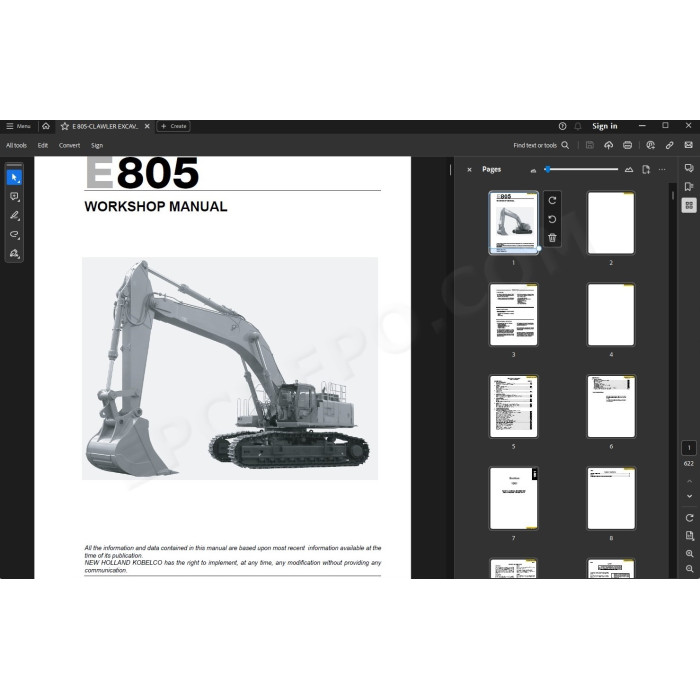Zoom out with the minus magnifier
Image resolution: width=700 pixels, height=700 pixels.
coord(689,569)
